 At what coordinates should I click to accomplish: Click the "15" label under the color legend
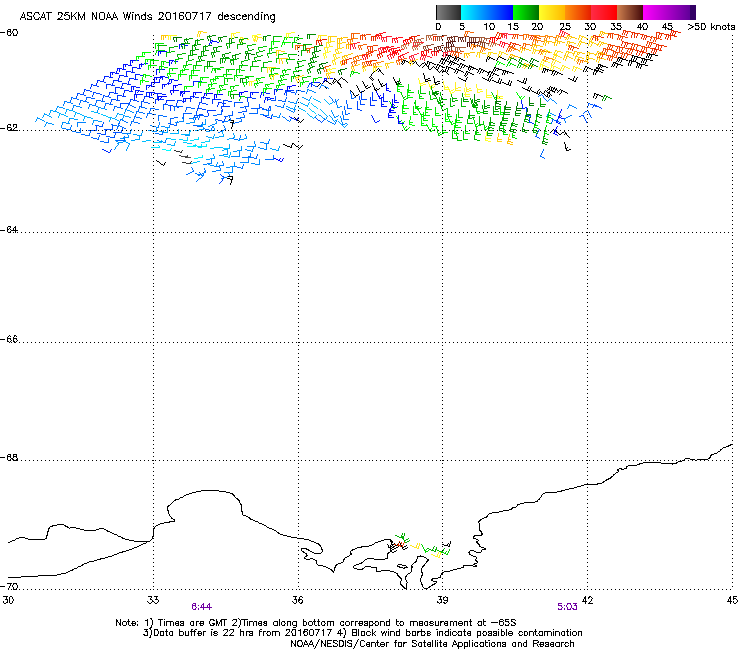point(513,27)
